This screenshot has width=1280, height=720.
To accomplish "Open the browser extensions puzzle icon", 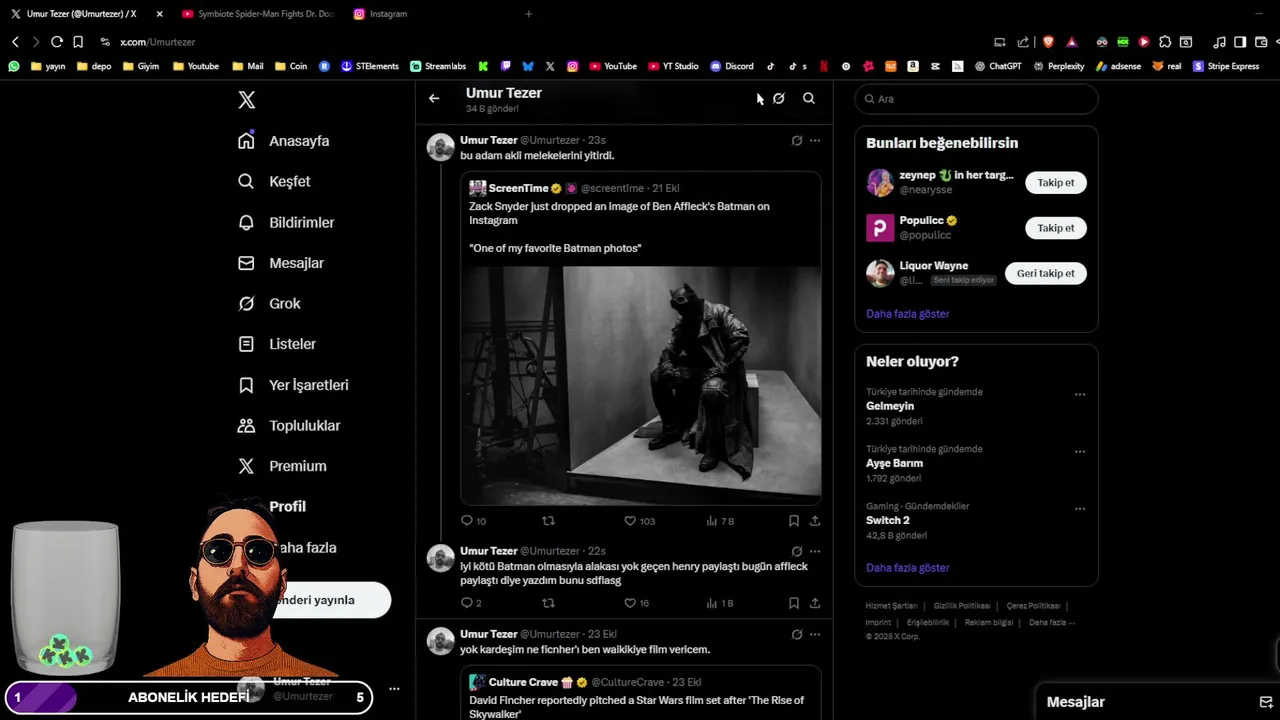I will (1165, 42).
